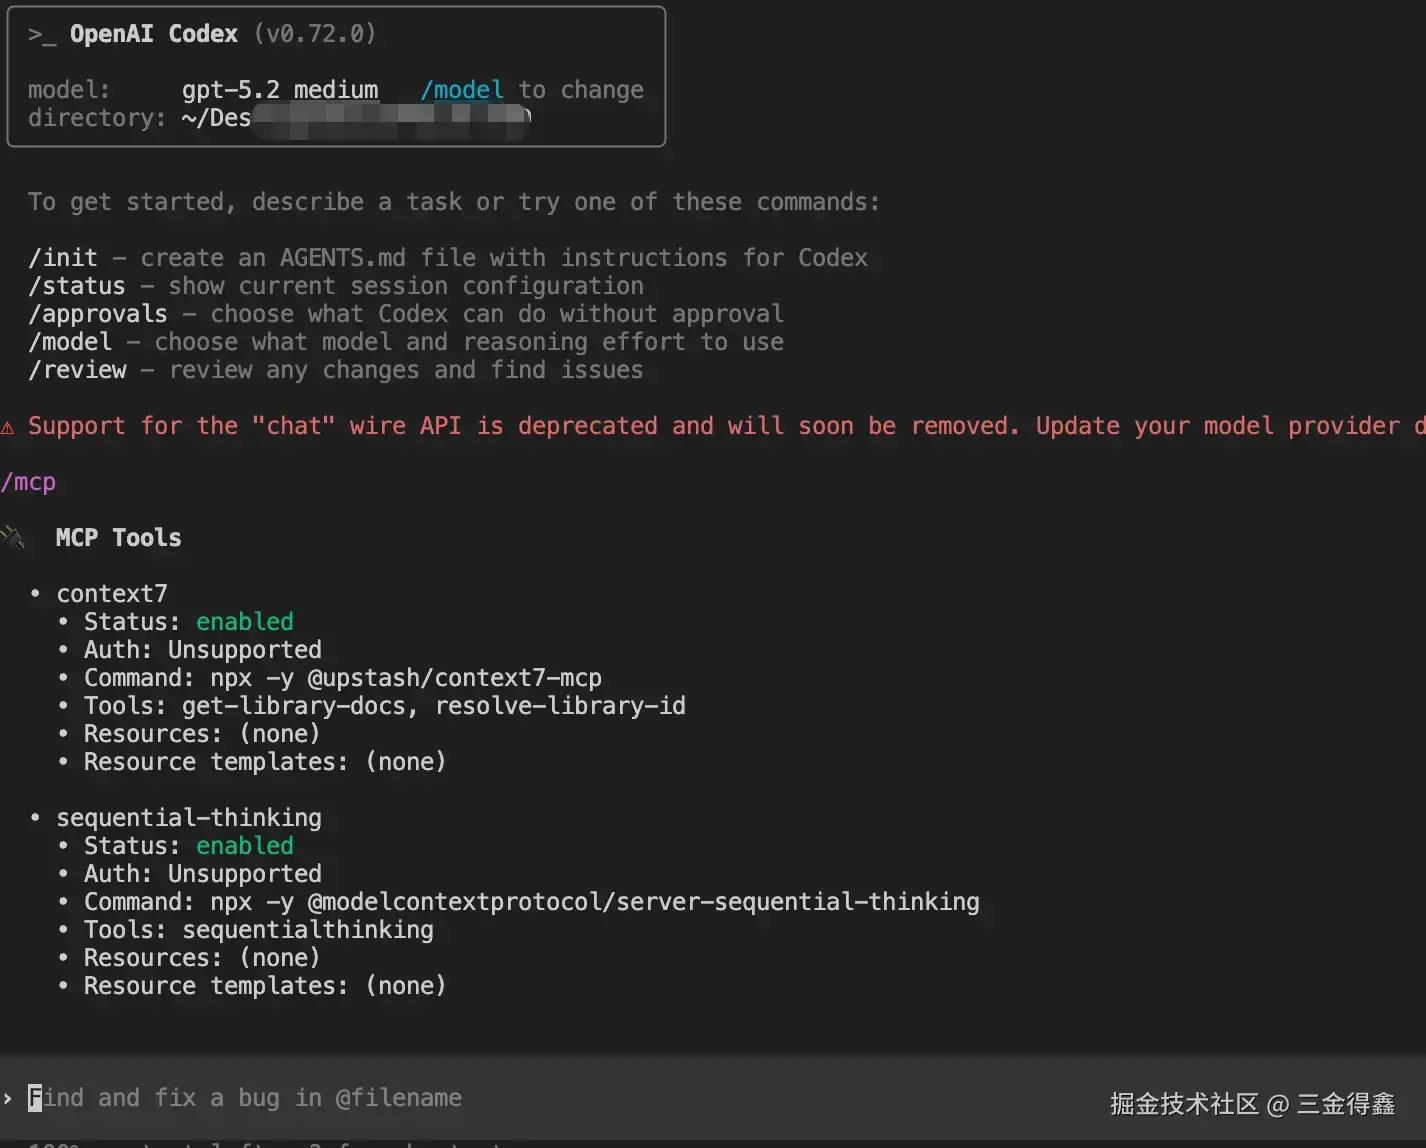
Task: Click "Resource templates: (none)" under context7
Action: click(x=265, y=762)
